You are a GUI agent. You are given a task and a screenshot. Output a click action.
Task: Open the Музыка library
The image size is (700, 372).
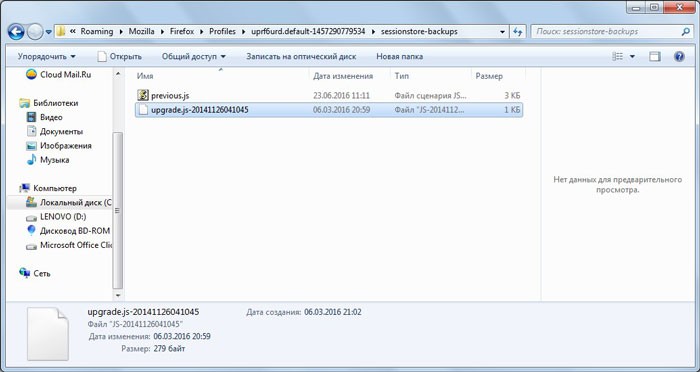click(48, 160)
